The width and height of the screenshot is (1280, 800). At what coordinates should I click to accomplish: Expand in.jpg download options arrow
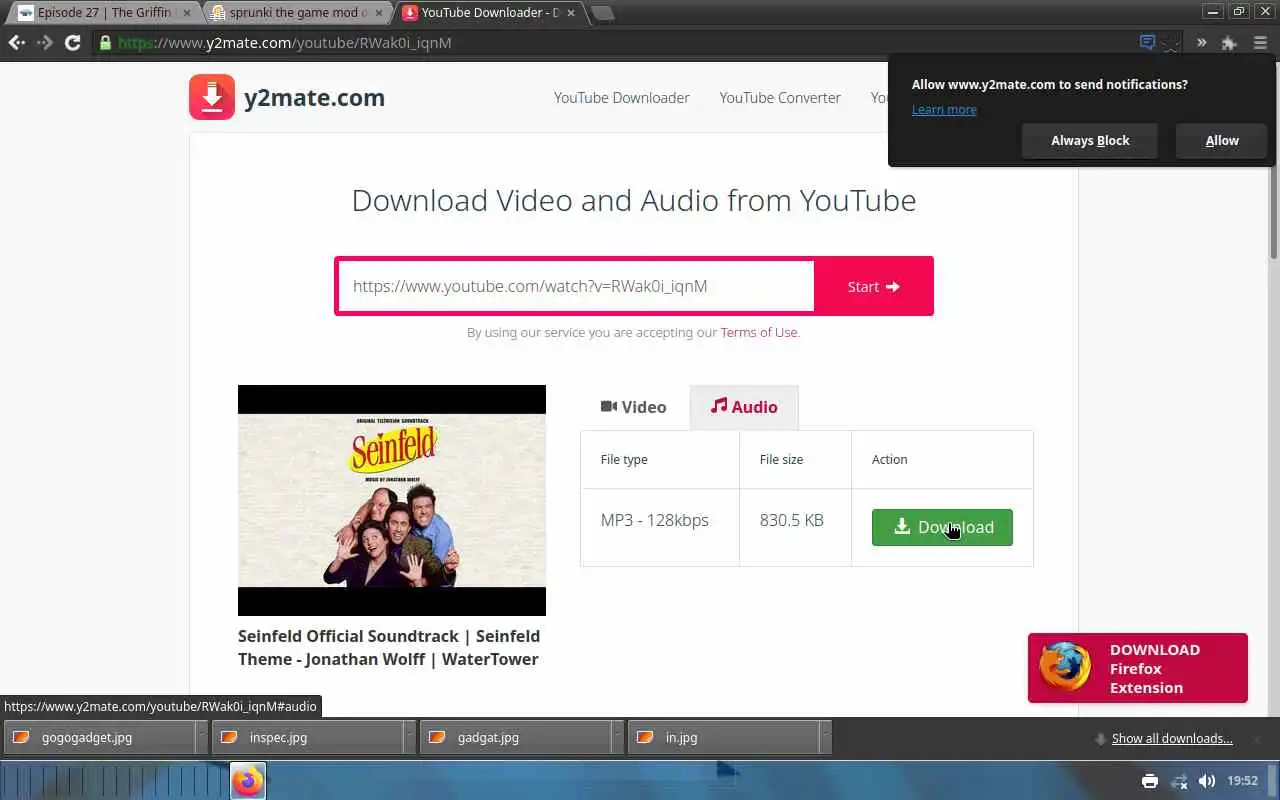click(x=826, y=737)
